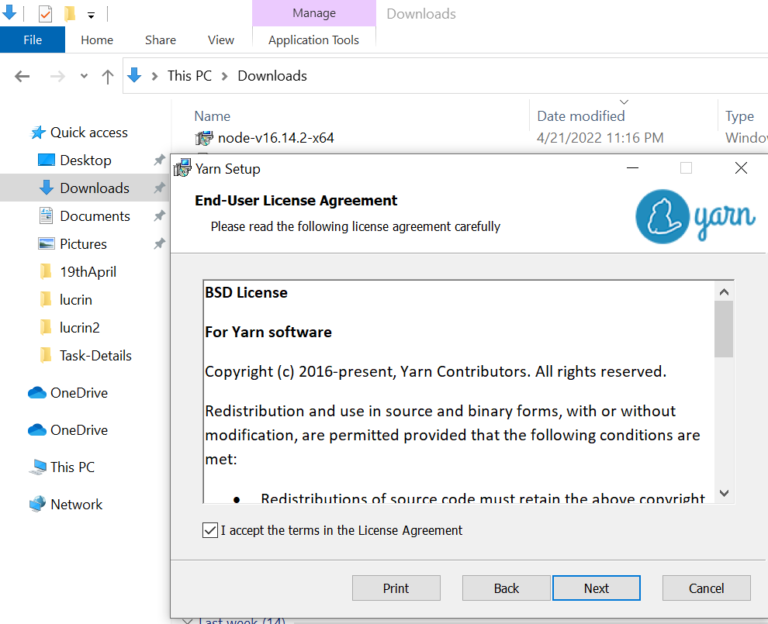Open the 19thApril folder
This screenshot has height=624, width=768.
pos(88,272)
